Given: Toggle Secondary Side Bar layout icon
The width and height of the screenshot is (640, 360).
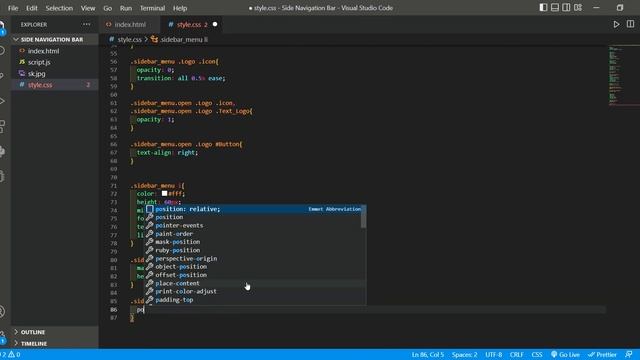Looking at the screenshot, I should tap(566, 8).
